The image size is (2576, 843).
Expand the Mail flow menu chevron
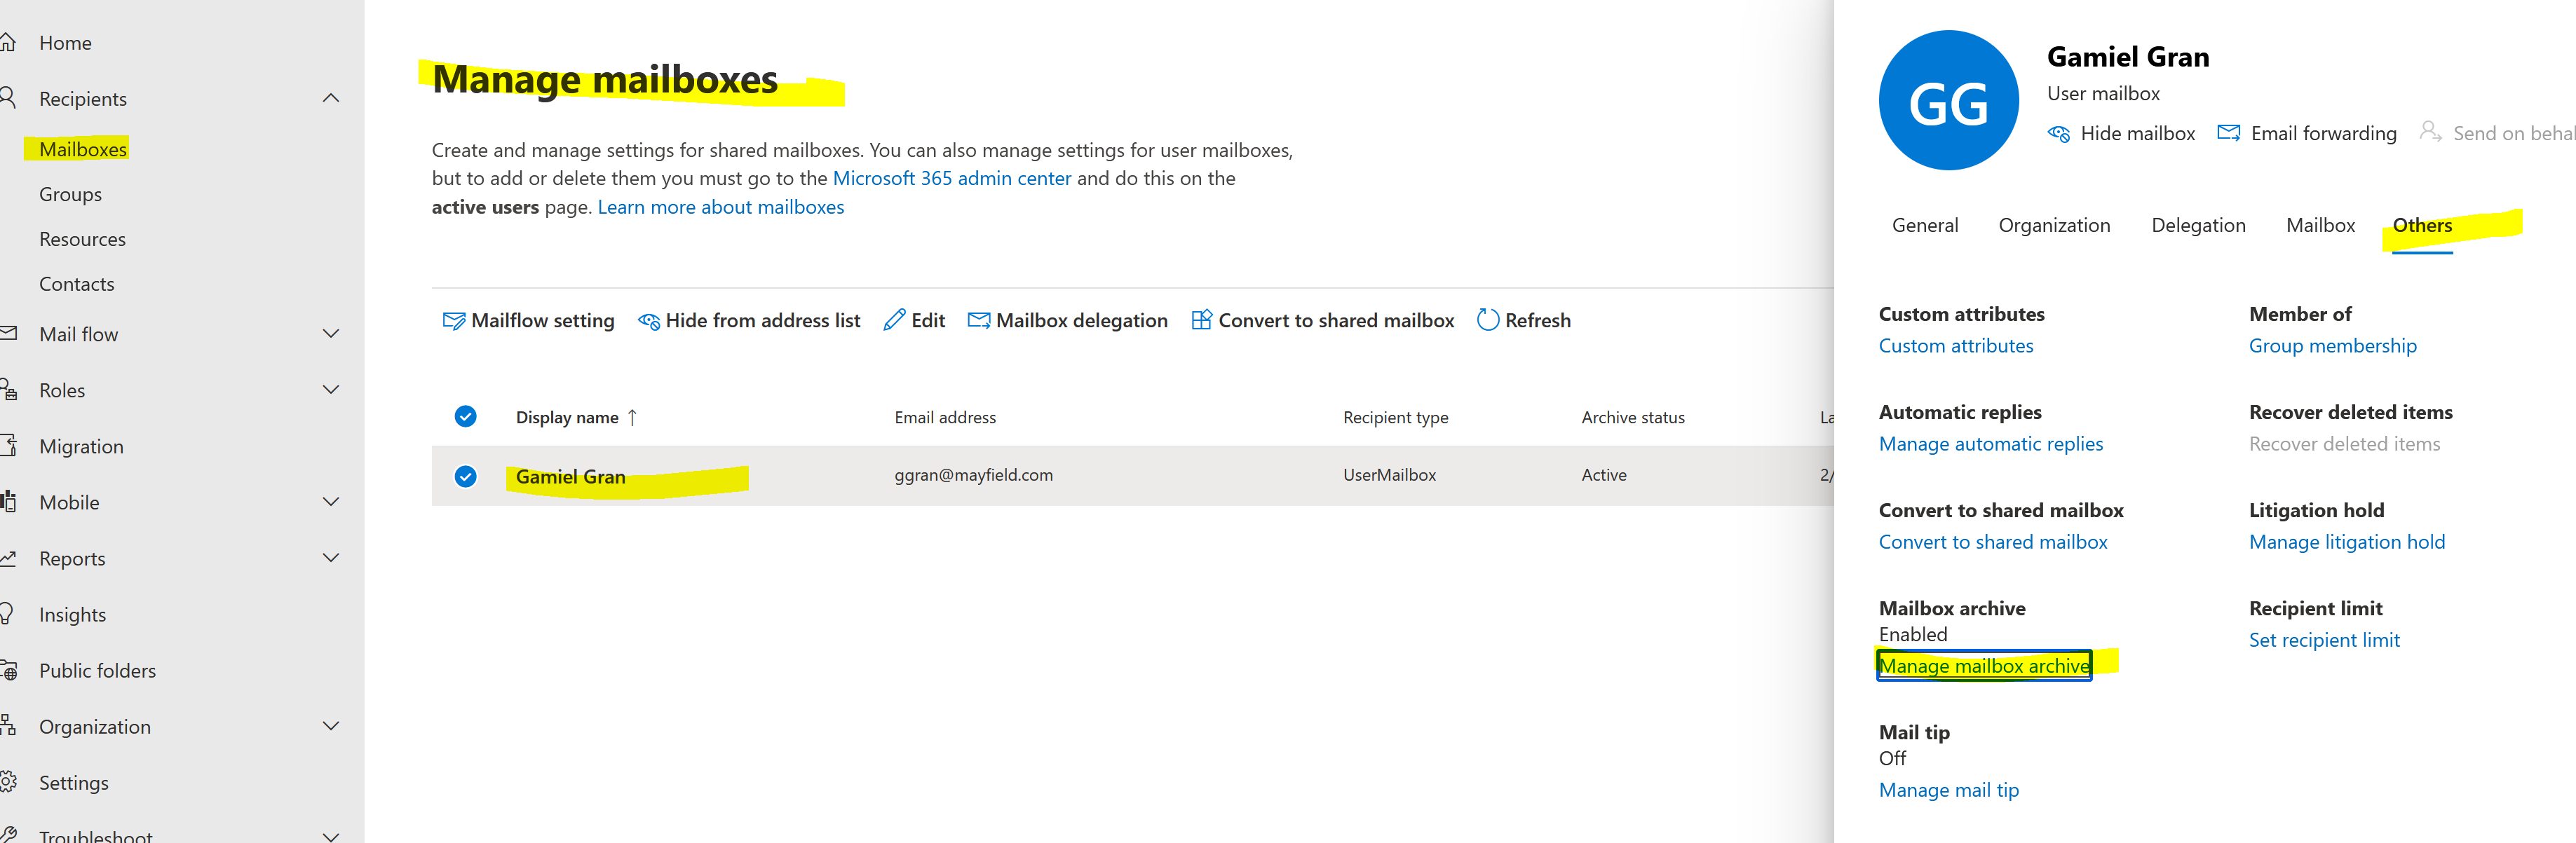[x=331, y=334]
